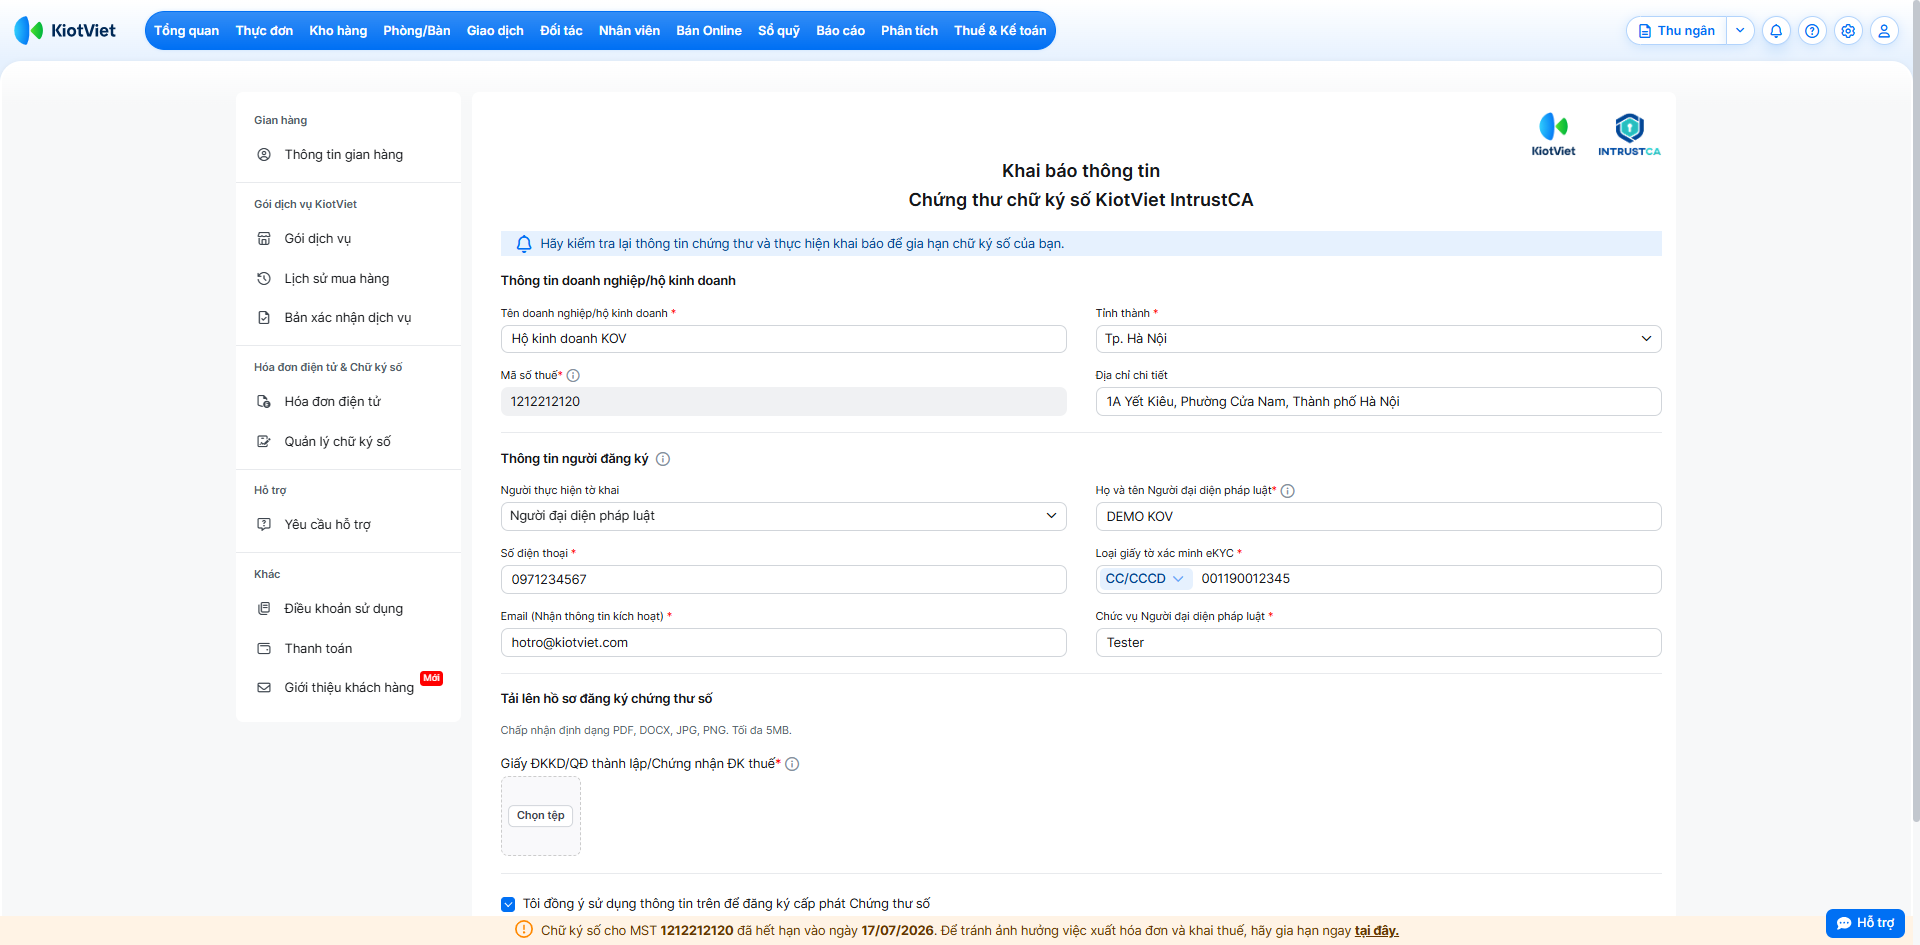Click the Điều khoản sử dụng icon
The height and width of the screenshot is (945, 1920).
tap(264, 609)
